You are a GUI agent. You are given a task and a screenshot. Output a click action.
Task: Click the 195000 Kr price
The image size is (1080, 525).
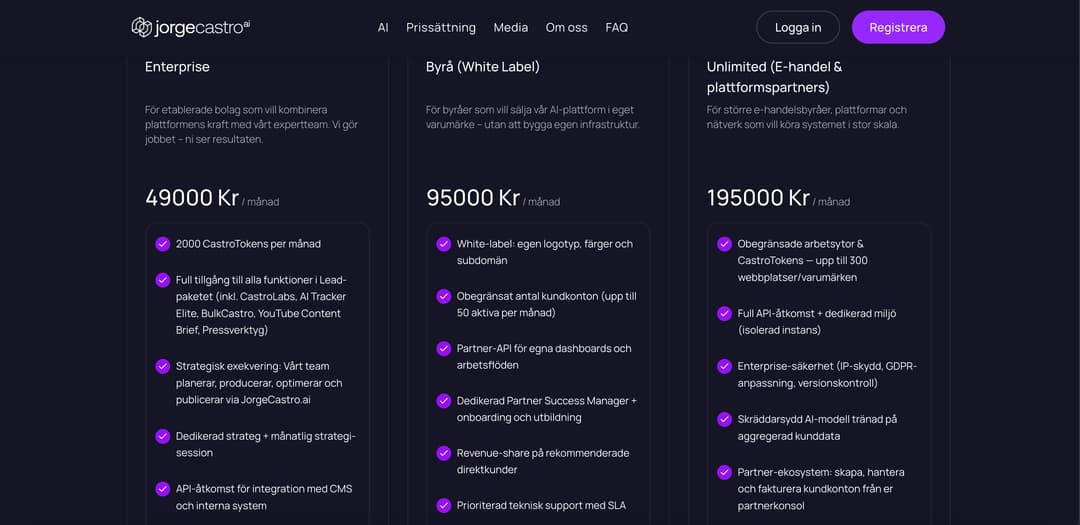[758, 198]
